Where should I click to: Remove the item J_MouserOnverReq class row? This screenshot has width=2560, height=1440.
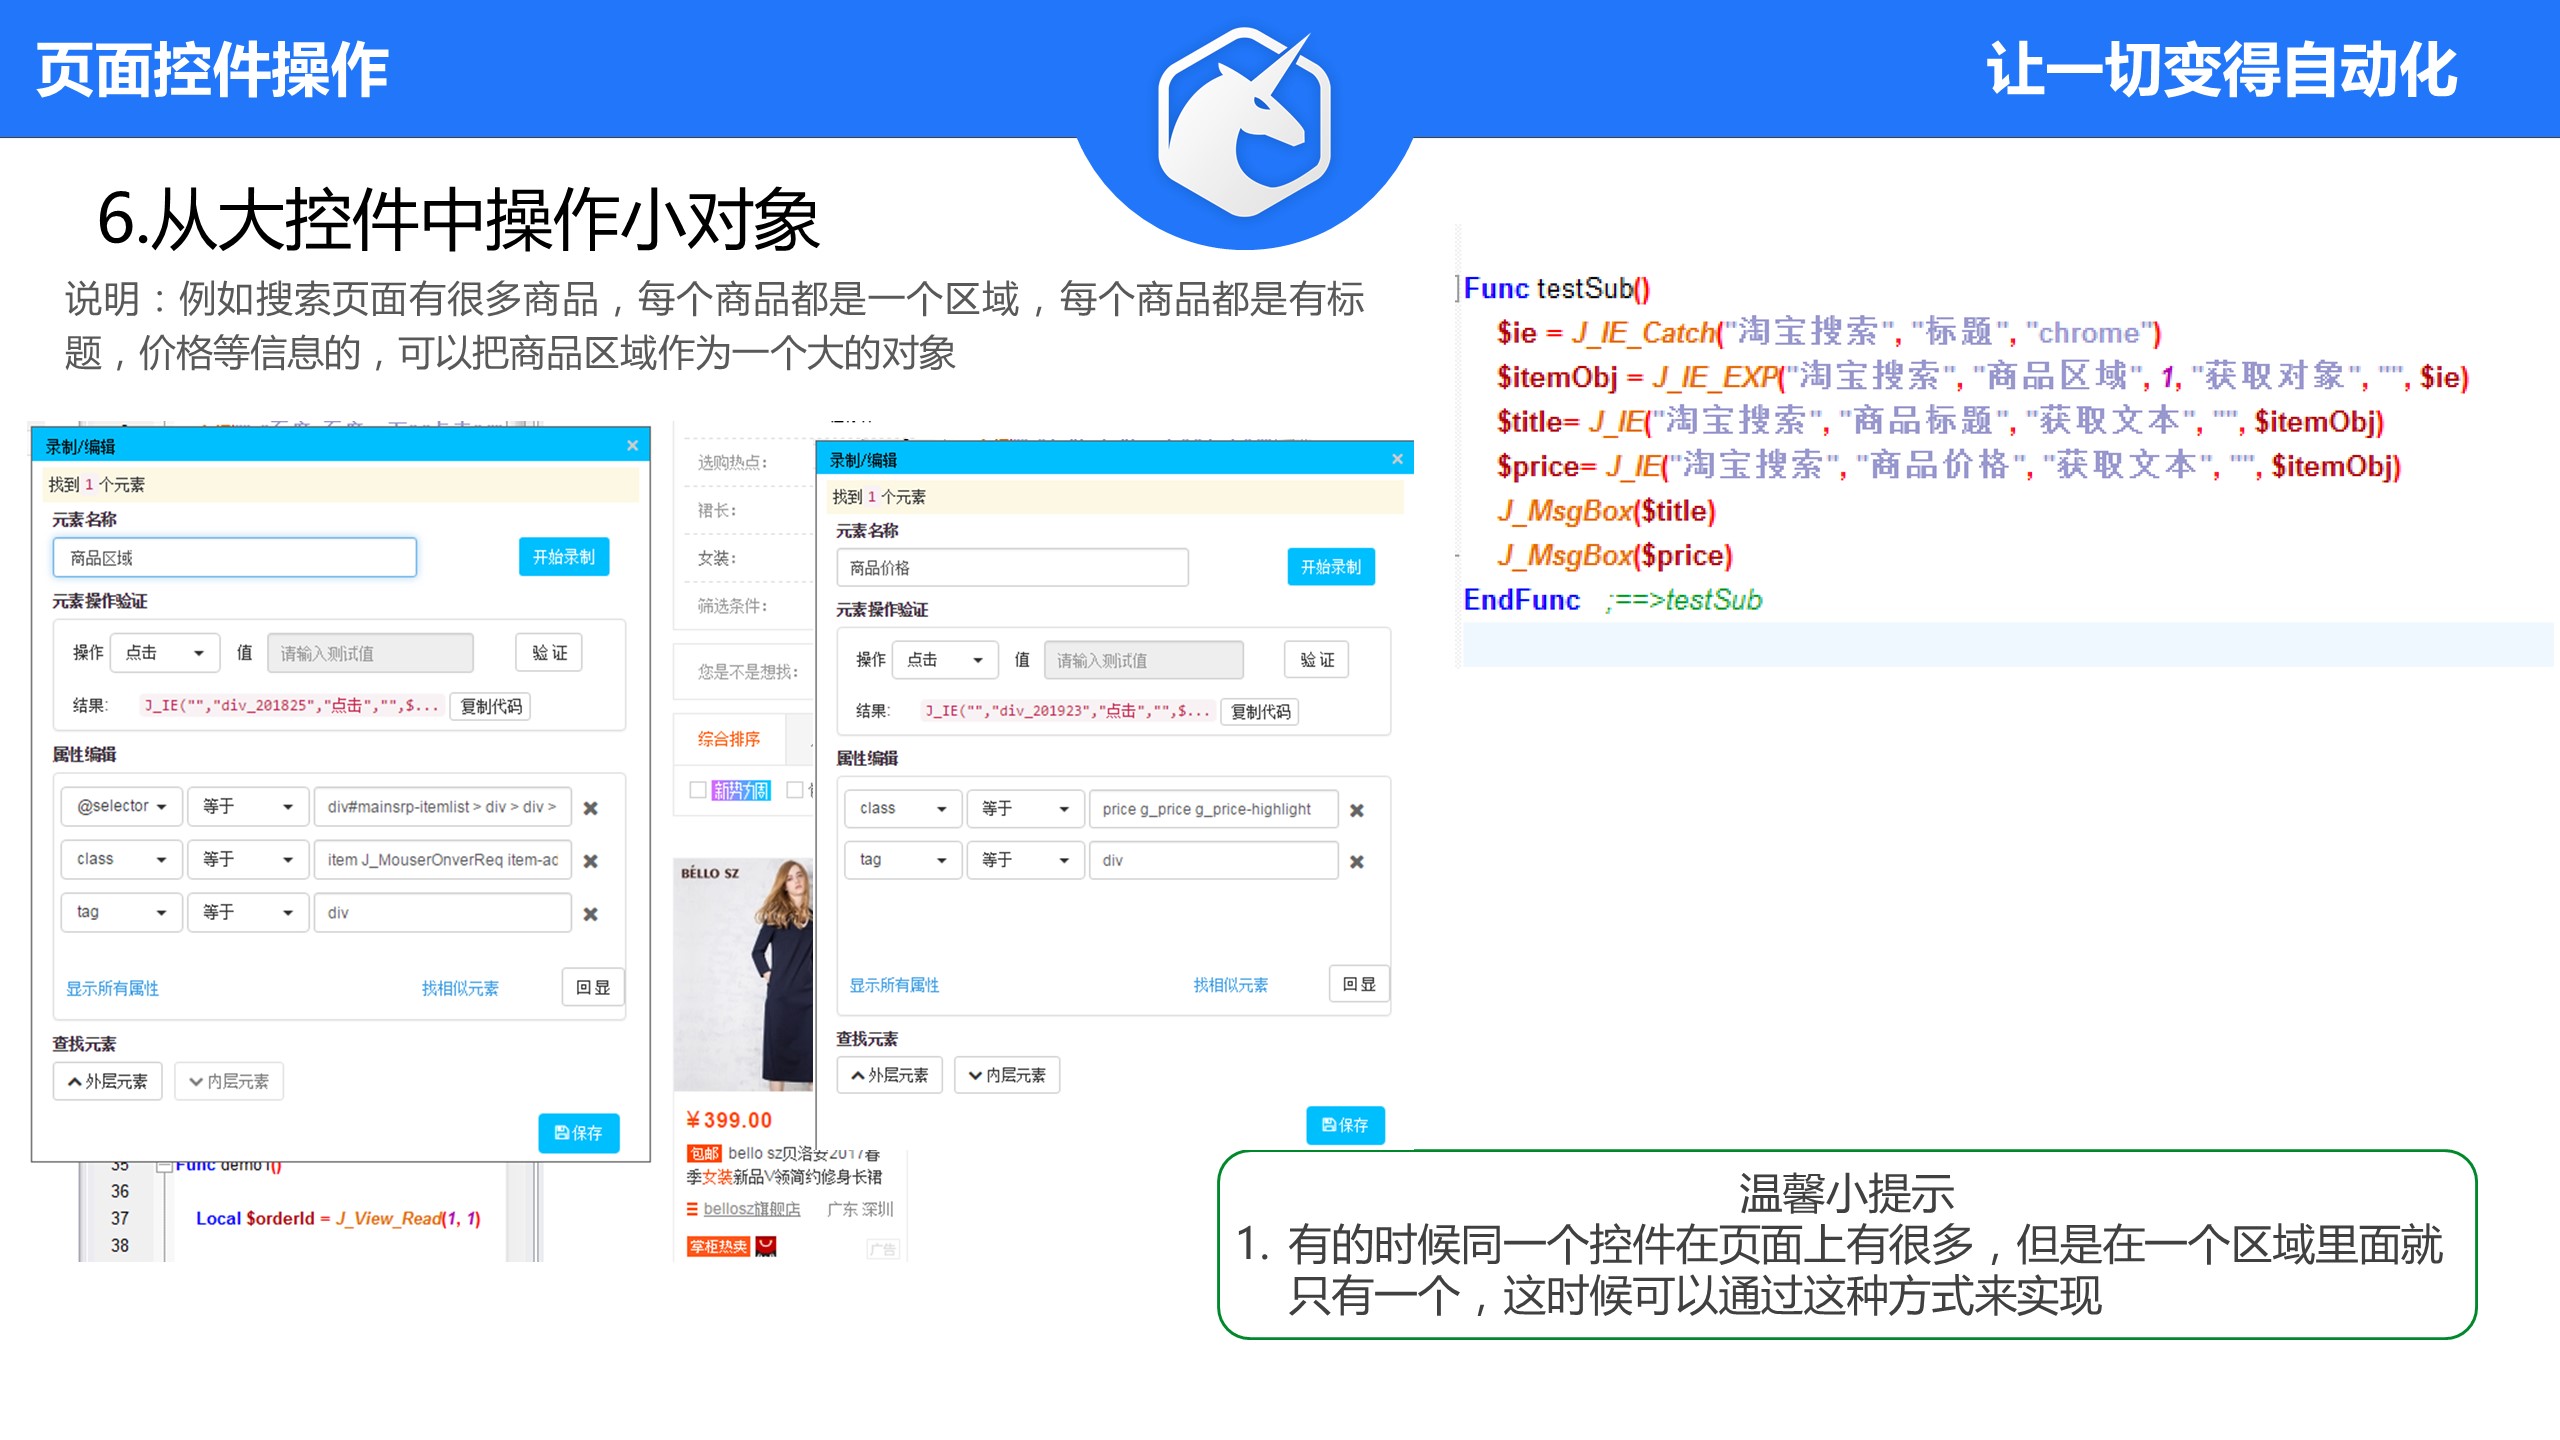tap(591, 861)
